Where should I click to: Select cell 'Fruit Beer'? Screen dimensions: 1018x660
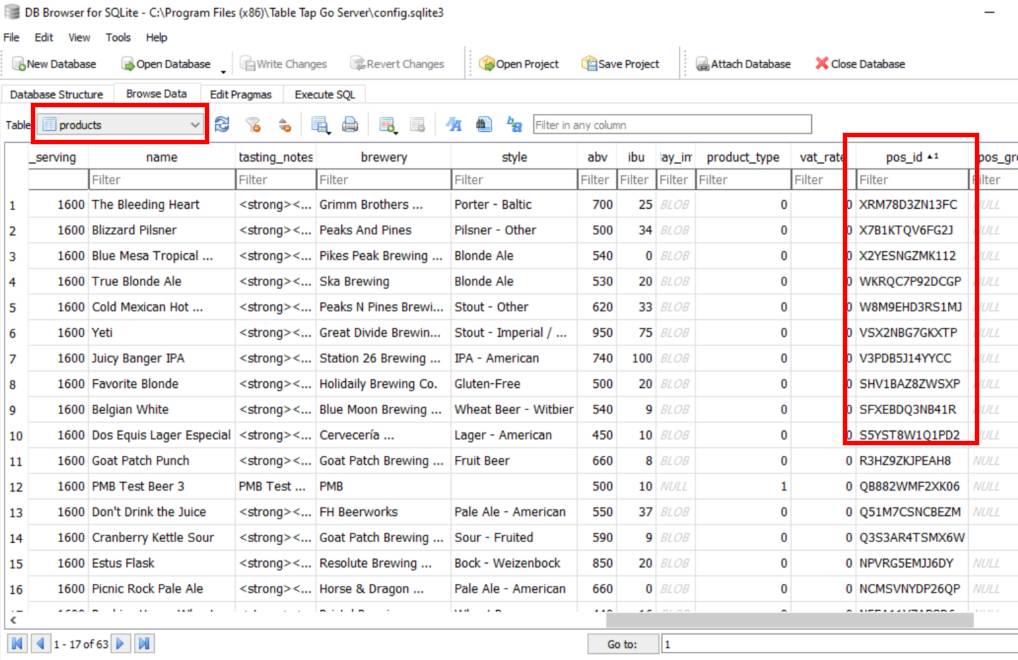[x=514, y=461]
